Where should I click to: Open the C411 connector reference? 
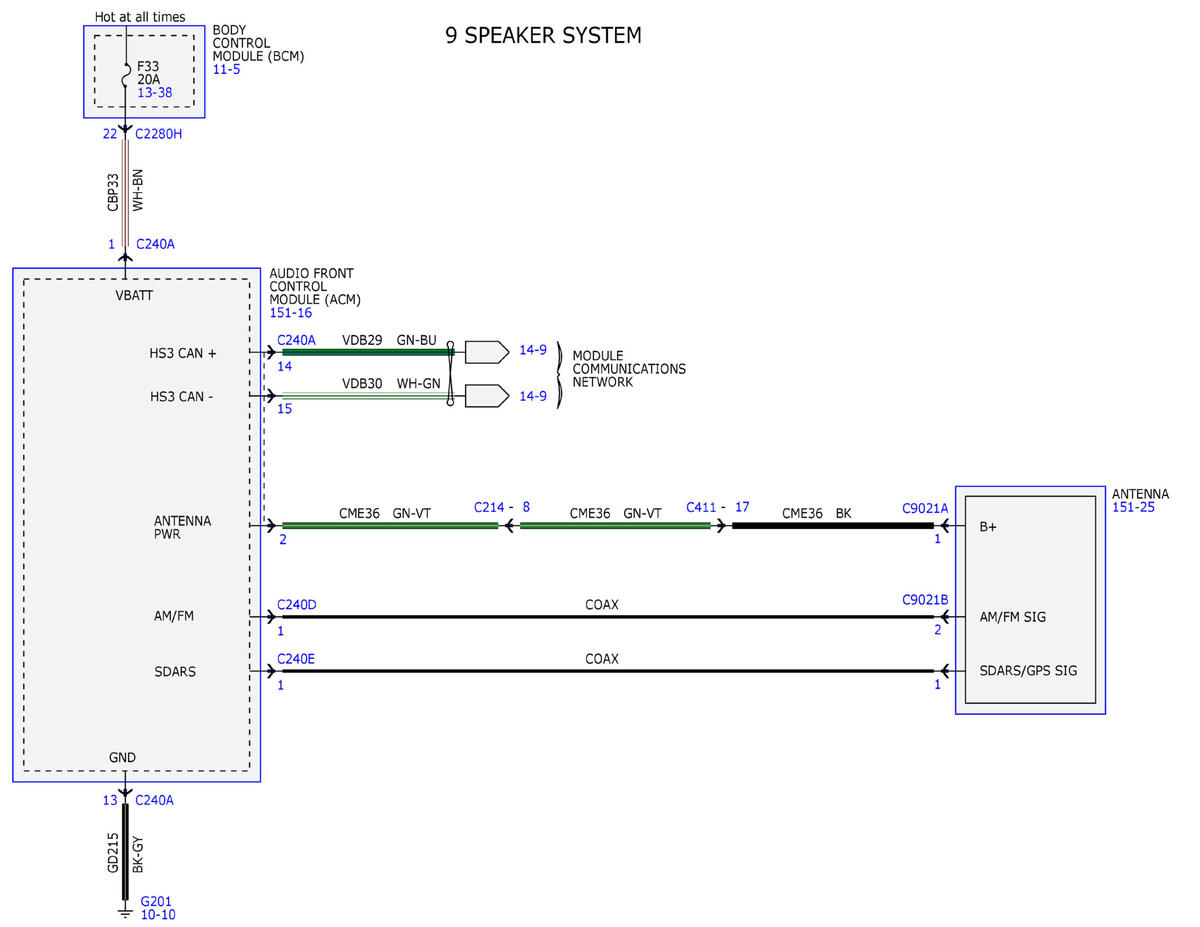(702, 507)
